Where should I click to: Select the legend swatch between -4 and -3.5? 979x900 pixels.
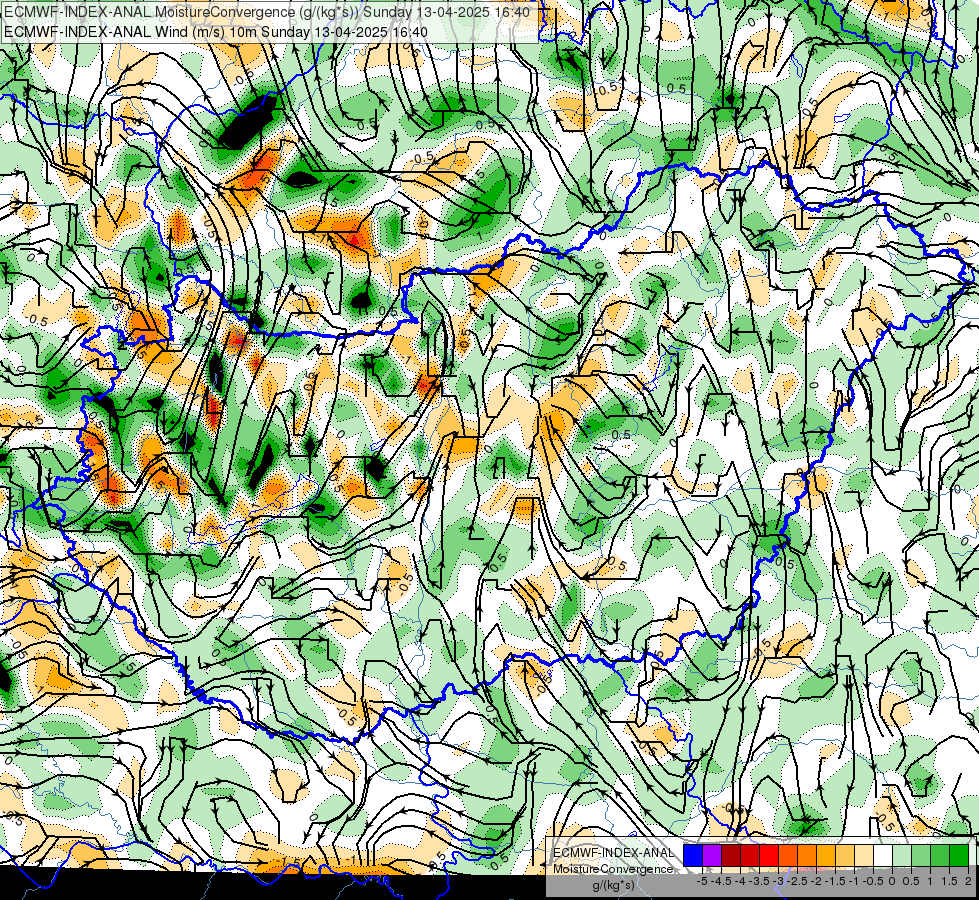pos(750,856)
